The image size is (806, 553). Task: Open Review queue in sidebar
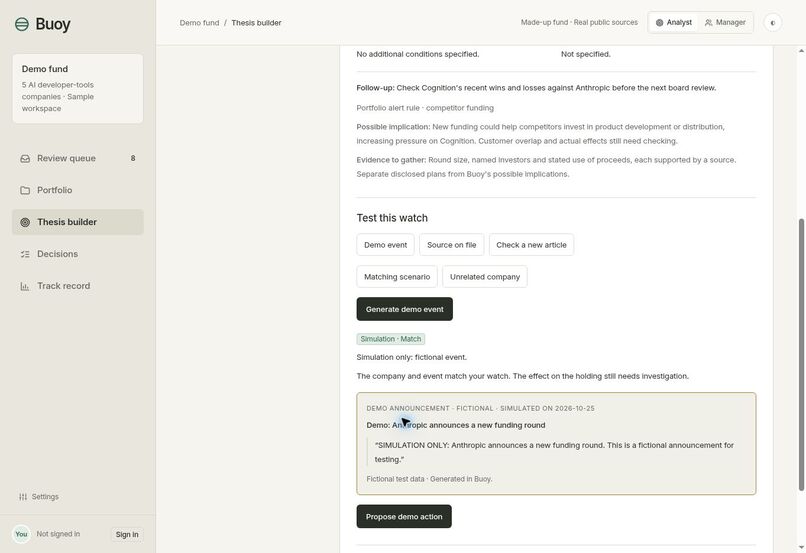[78, 158]
